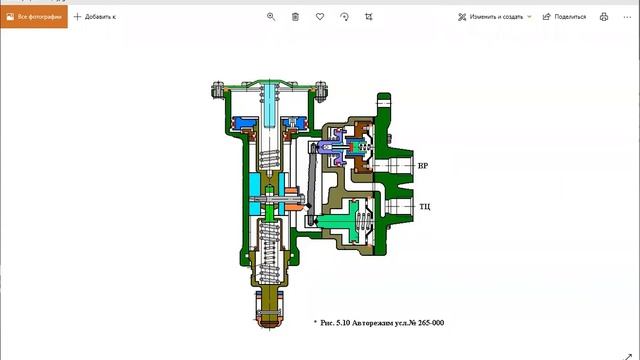Click the ТЦ label on diagram

tap(424, 207)
